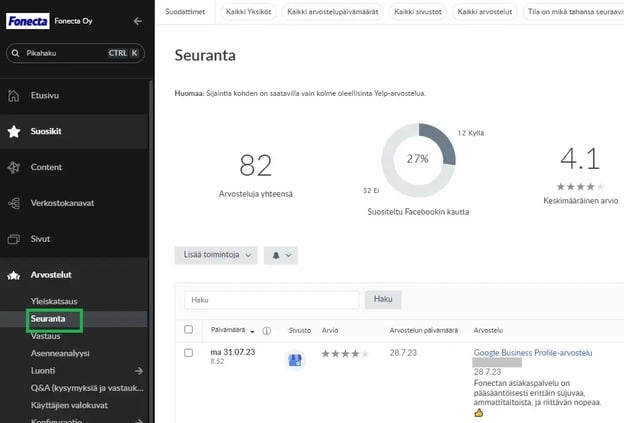This screenshot has height=423, width=624.
Task: Click the Sivusto column header
Action: pyautogui.click(x=300, y=330)
